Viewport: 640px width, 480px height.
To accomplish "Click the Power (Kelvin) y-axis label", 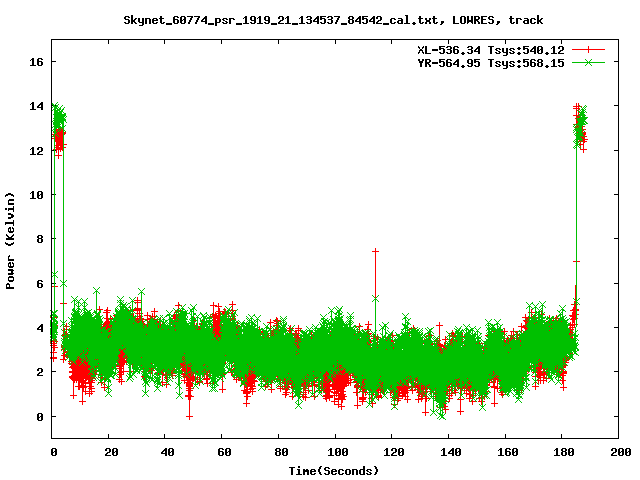I will pyautogui.click(x=10, y=241).
